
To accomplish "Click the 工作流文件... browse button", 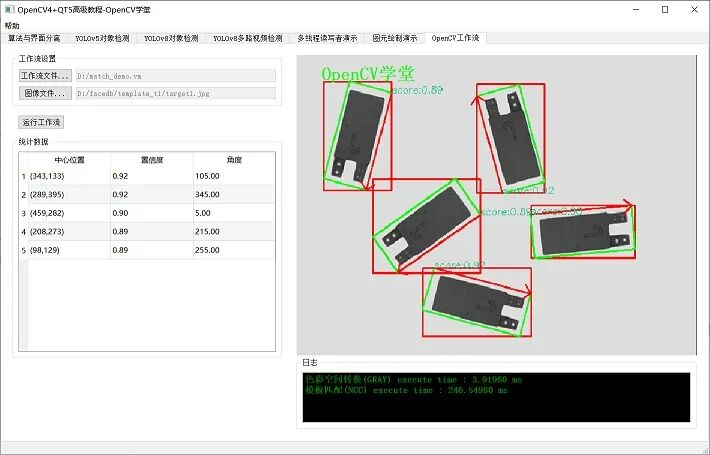I will click(45, 76).
